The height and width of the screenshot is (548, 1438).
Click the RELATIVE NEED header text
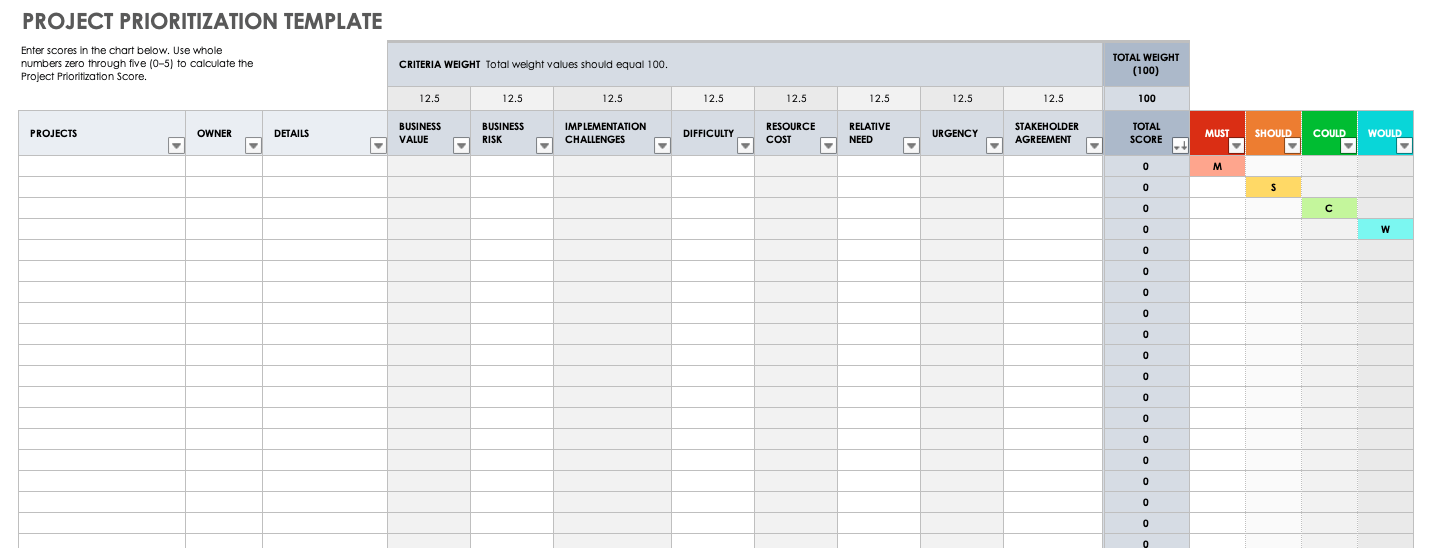pos(869,133)
